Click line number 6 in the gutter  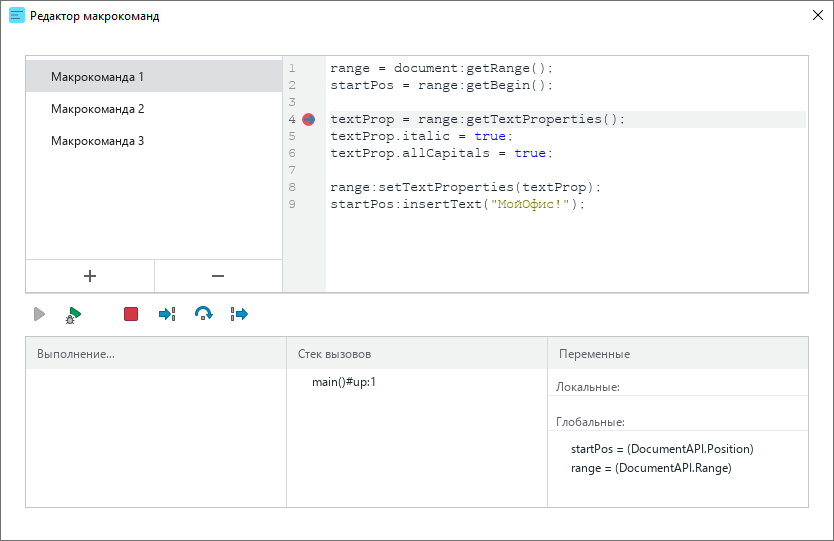pos(292,153)
